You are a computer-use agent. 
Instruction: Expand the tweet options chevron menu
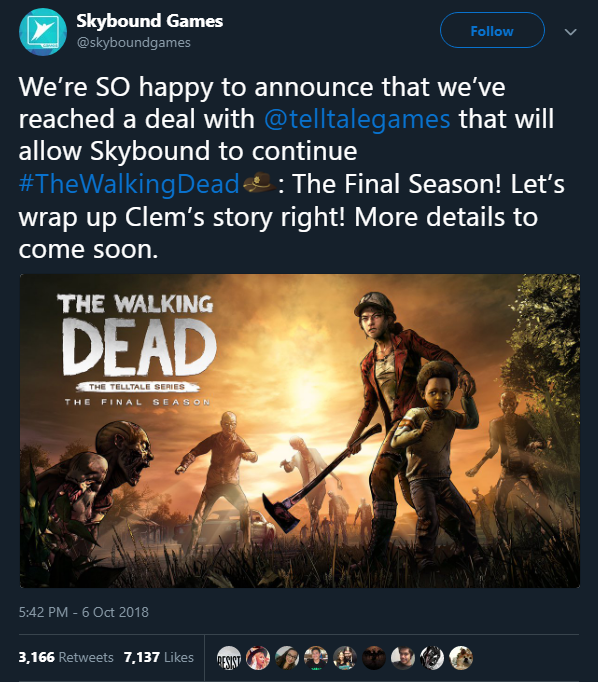coord(570,32)
